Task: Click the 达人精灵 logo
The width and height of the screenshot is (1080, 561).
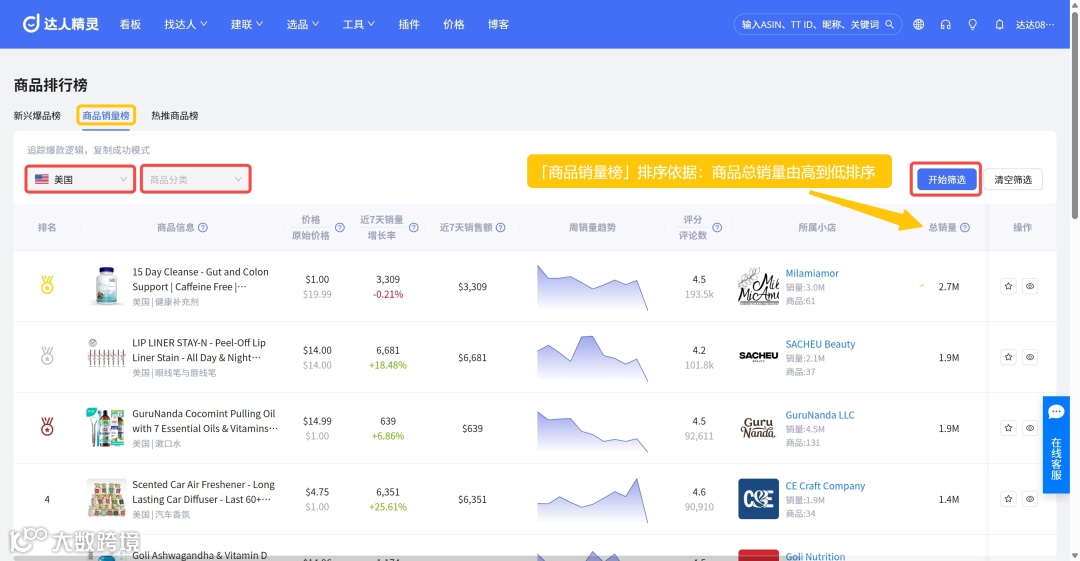Action: click(x=61, y=24)
